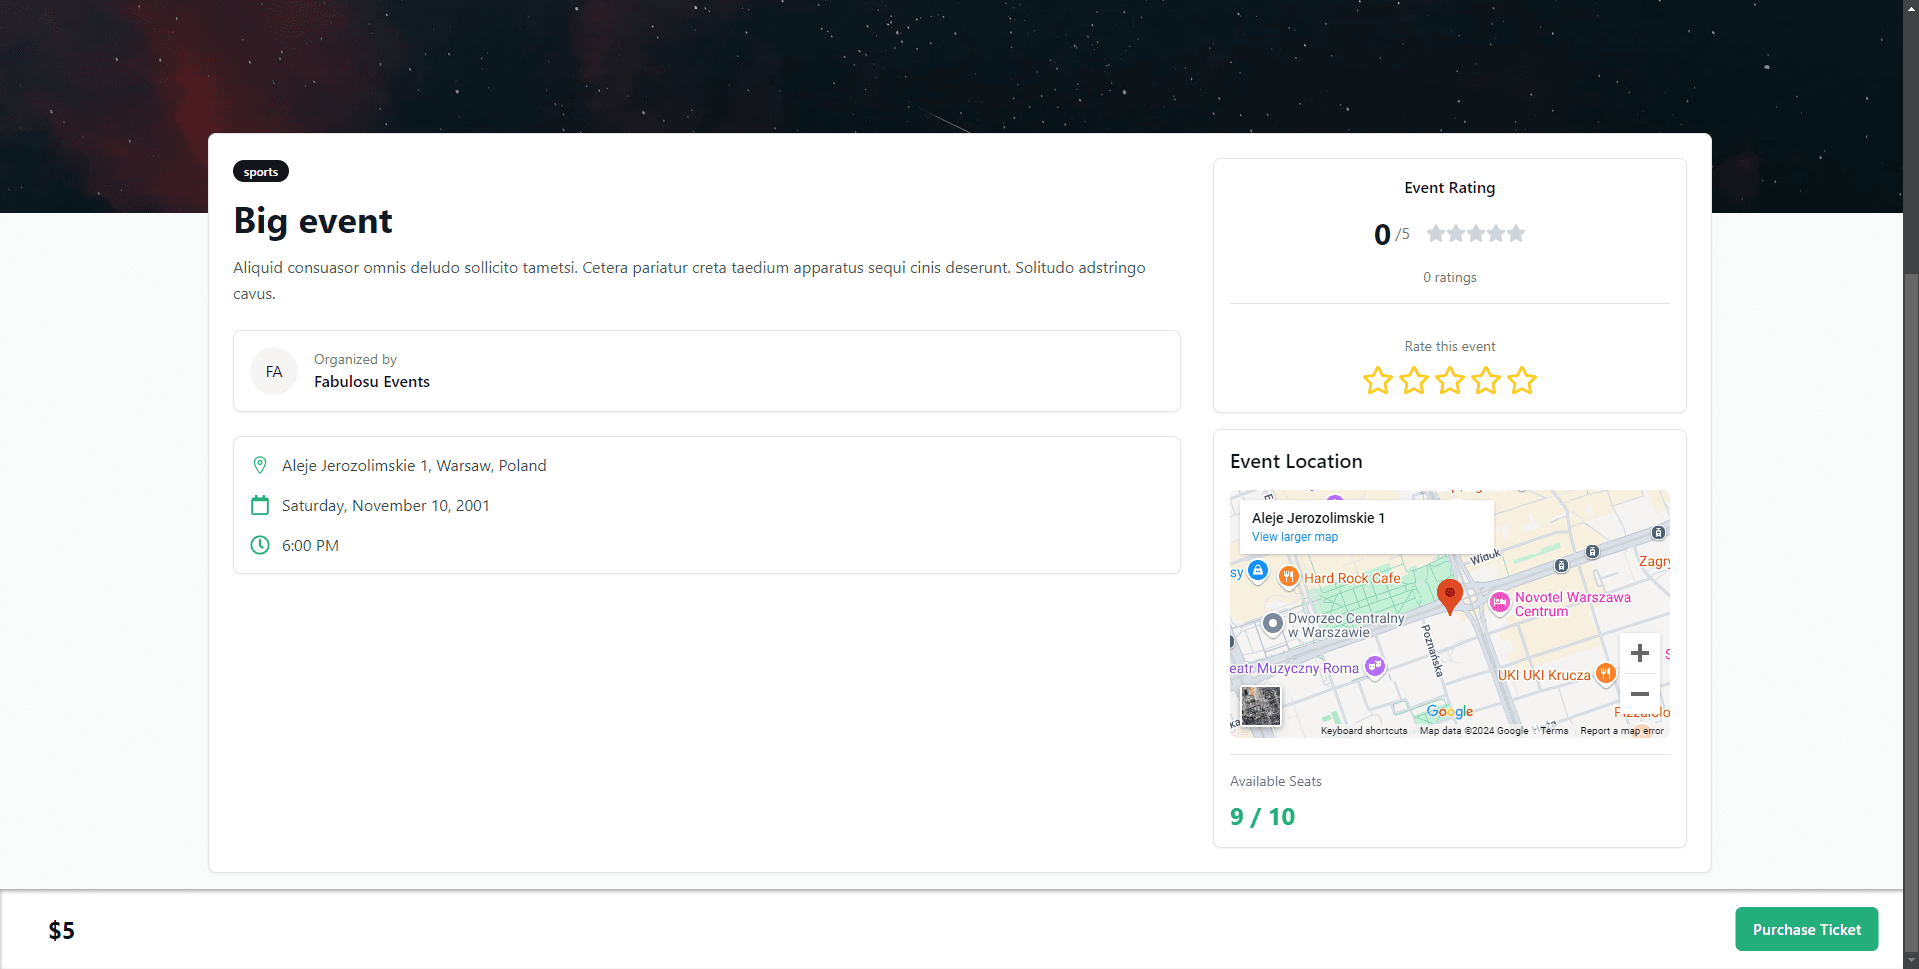Open the map Terms link
Screen dimensions: 1919x969
click(x=1553, y=730)
